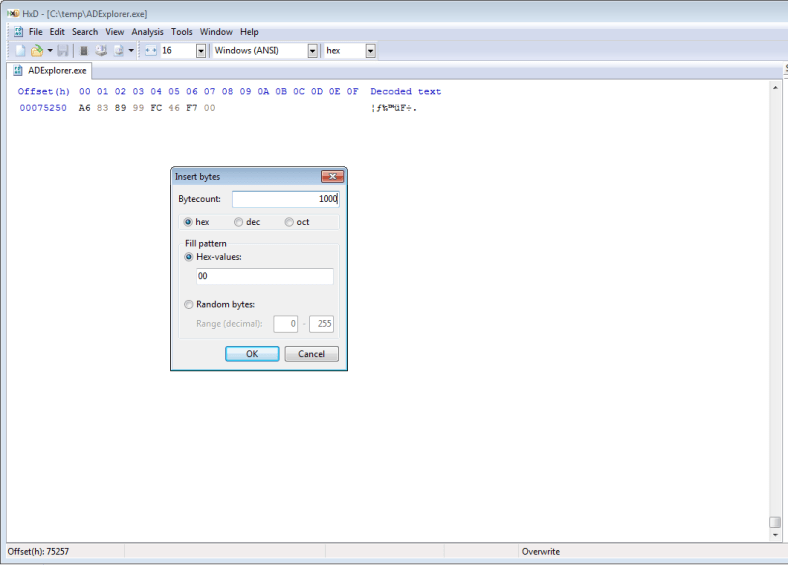This screenshot has width=788, height=565.
Task: Select the oct radio button
Action: pyautogui.click(x=289, y=222)
